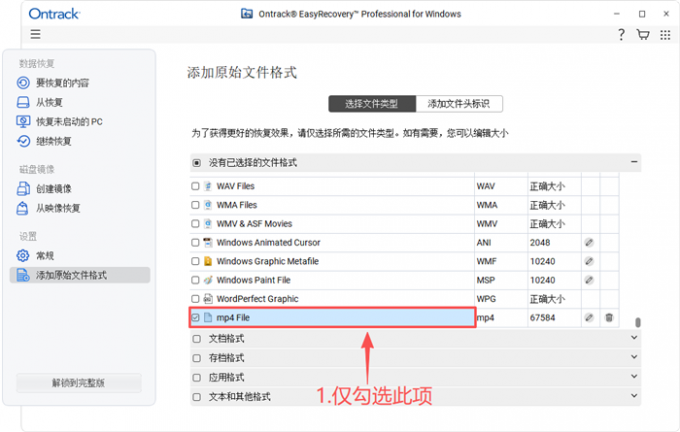Click Windows Graphic Metafile type icon

point(208,261)
